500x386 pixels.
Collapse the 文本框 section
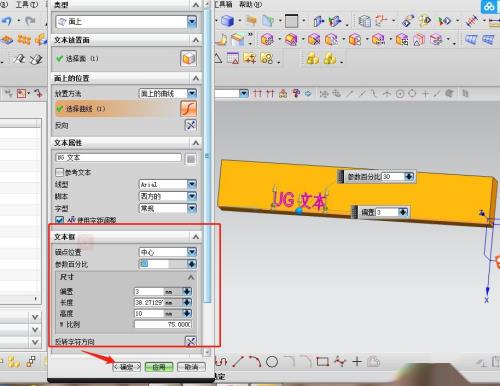(x=196, y=237)
